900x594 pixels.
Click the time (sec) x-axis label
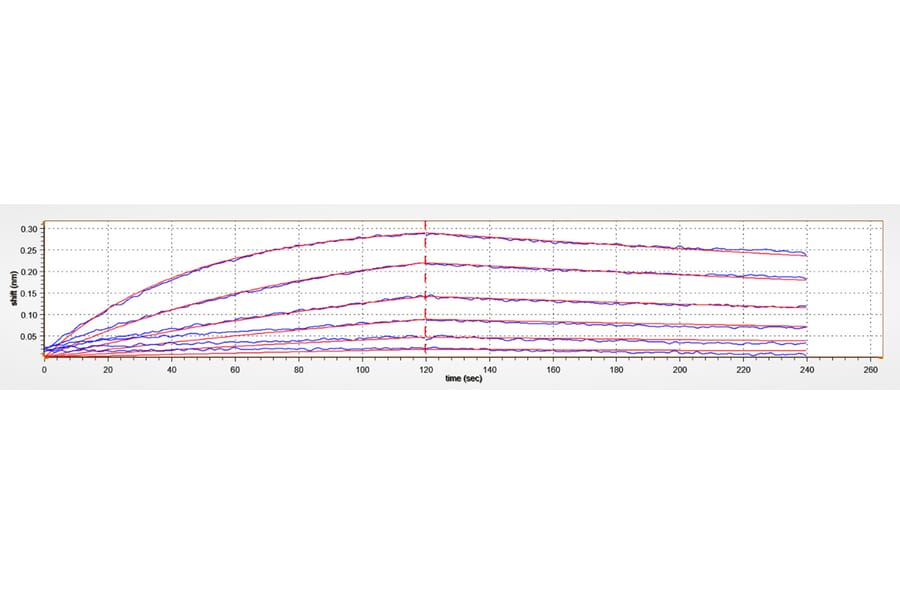click(462, 379)
